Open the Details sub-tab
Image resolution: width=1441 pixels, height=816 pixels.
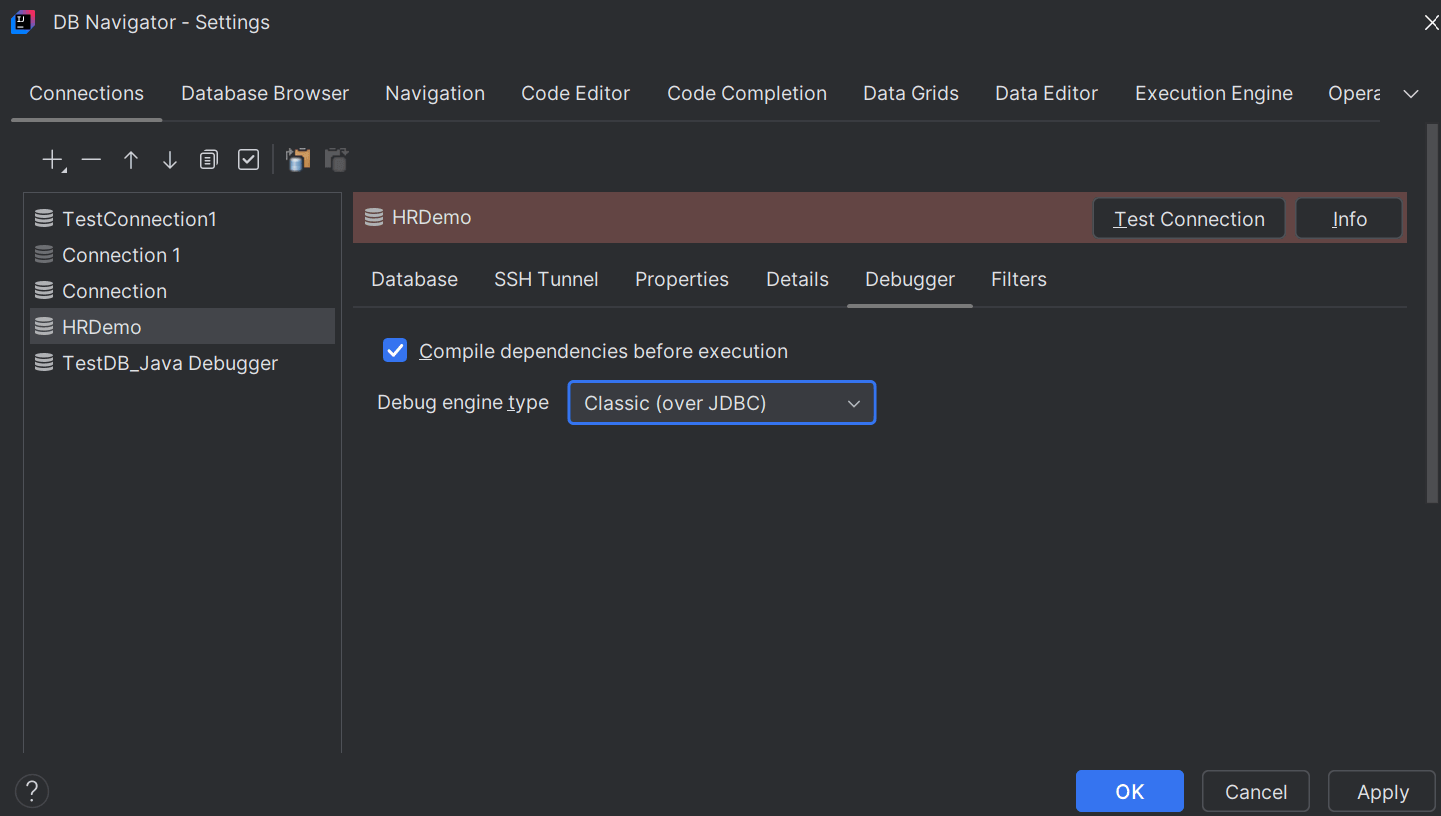point(798,280)
